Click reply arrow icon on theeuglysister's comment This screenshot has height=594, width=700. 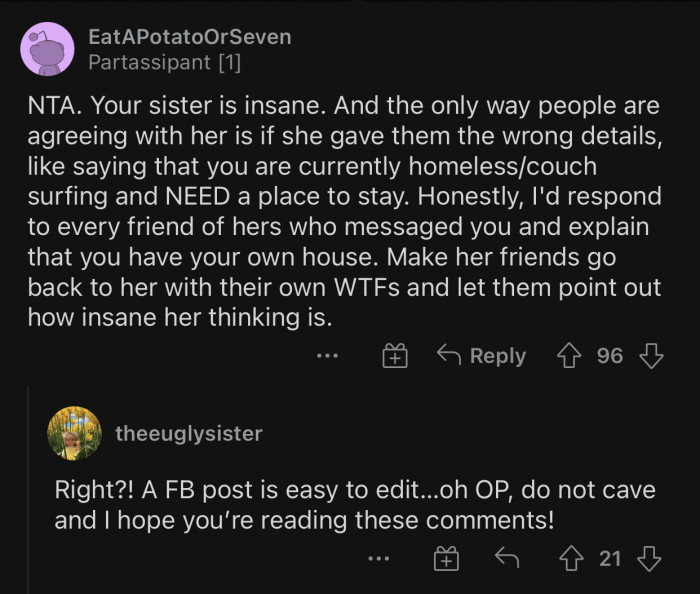[x=509, y=559]
